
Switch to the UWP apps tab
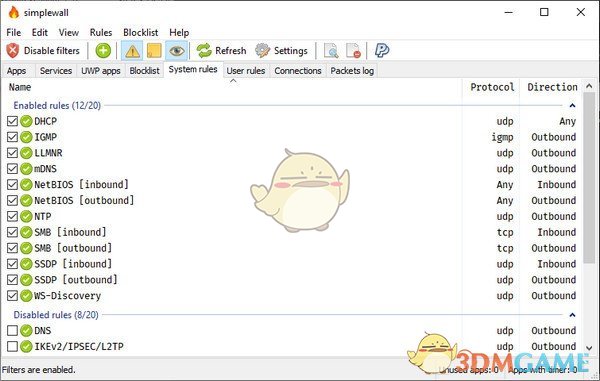pyautogui.click(x=101, y=71)
